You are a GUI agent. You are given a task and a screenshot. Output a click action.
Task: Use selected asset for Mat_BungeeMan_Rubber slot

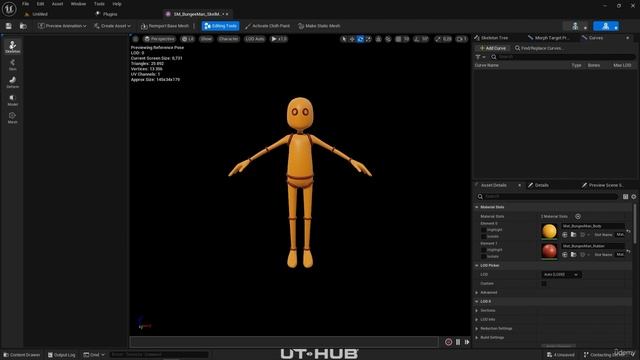565,255
